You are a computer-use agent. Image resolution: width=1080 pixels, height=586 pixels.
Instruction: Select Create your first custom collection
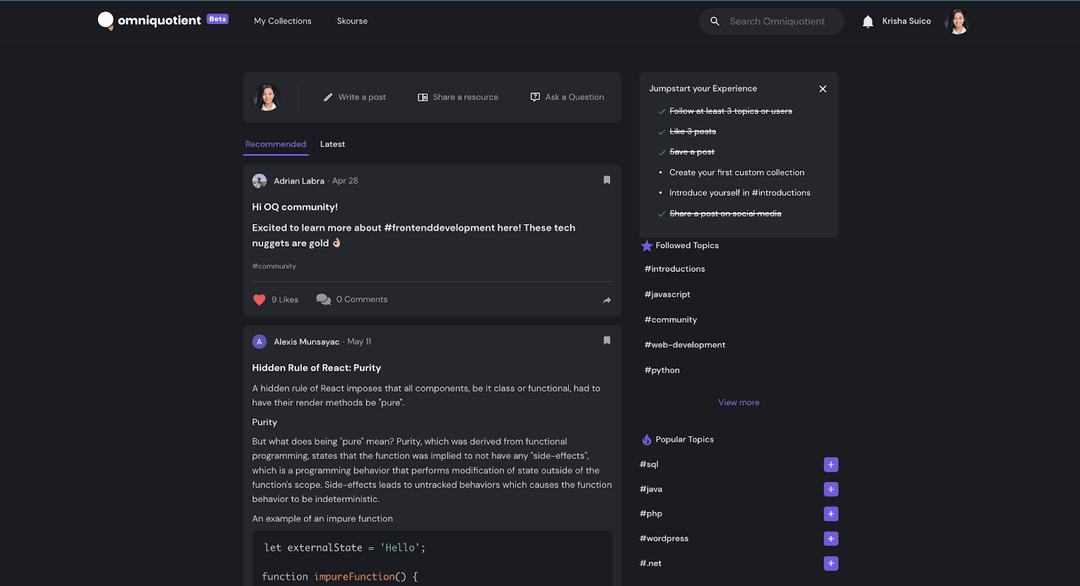[736, 173]
